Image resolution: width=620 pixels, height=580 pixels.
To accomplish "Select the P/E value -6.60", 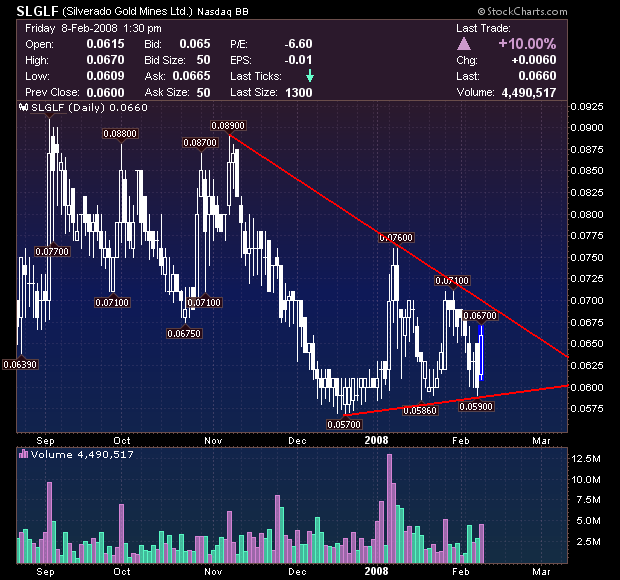I will (x=299, y=44).
